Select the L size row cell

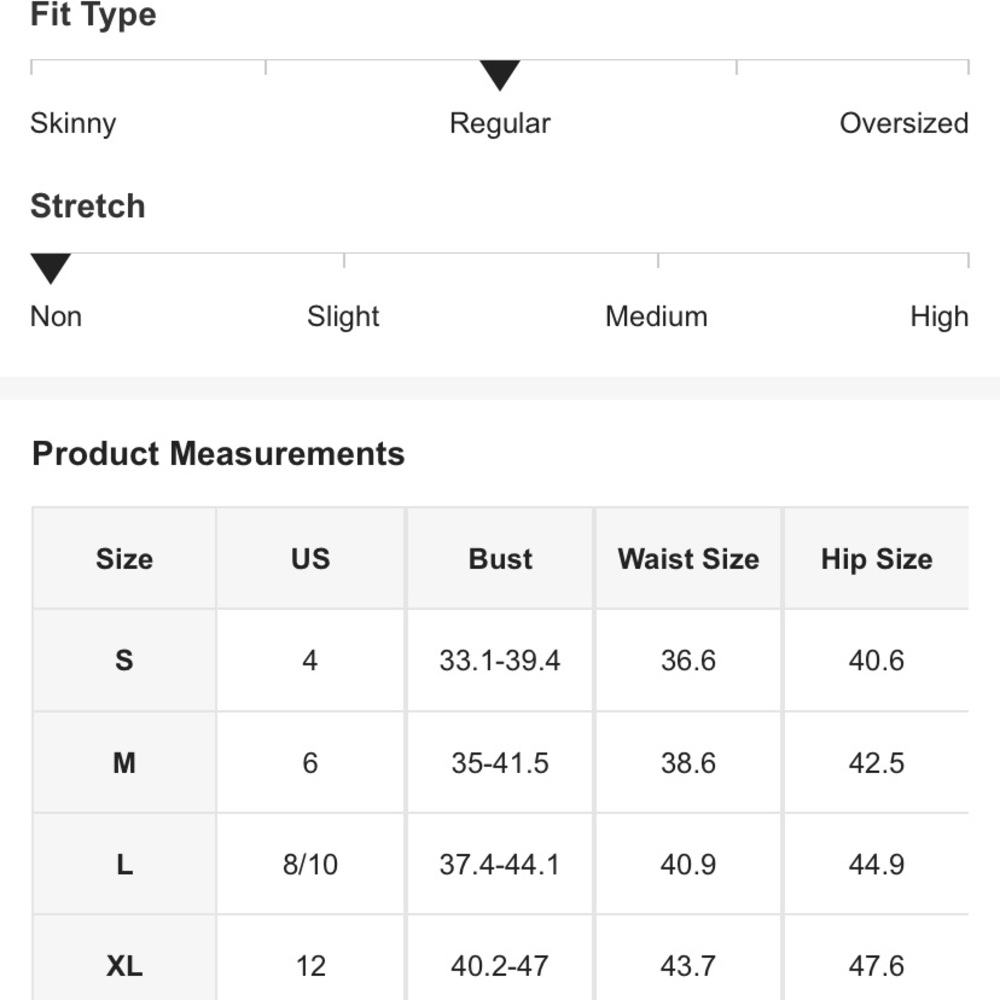(x=124, y=864)
